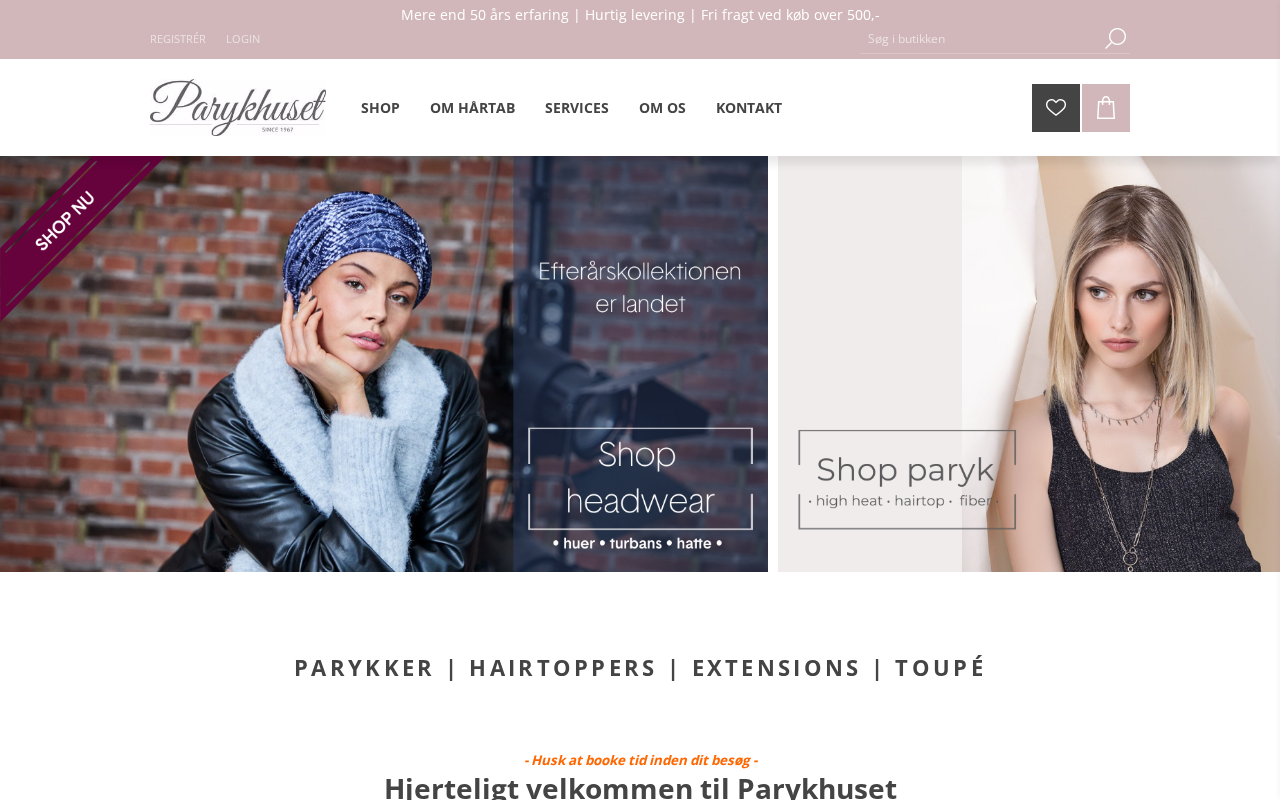Focus the Søg i butikken search field
This screenshot has width=1280, height=800.
tap(980, 39)
